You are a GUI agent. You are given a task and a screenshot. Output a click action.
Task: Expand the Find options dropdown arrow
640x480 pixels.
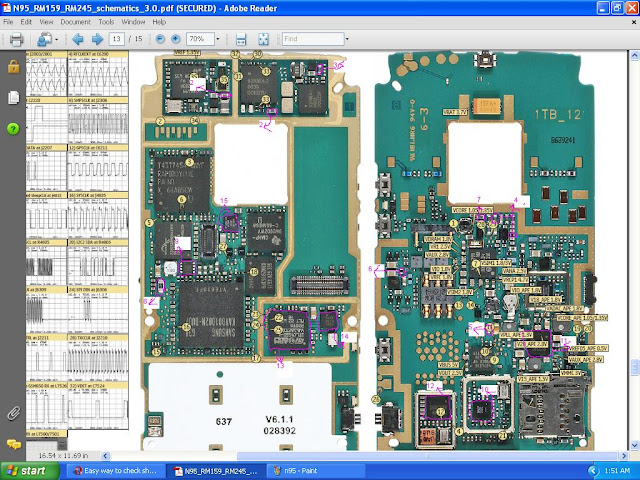346,39
